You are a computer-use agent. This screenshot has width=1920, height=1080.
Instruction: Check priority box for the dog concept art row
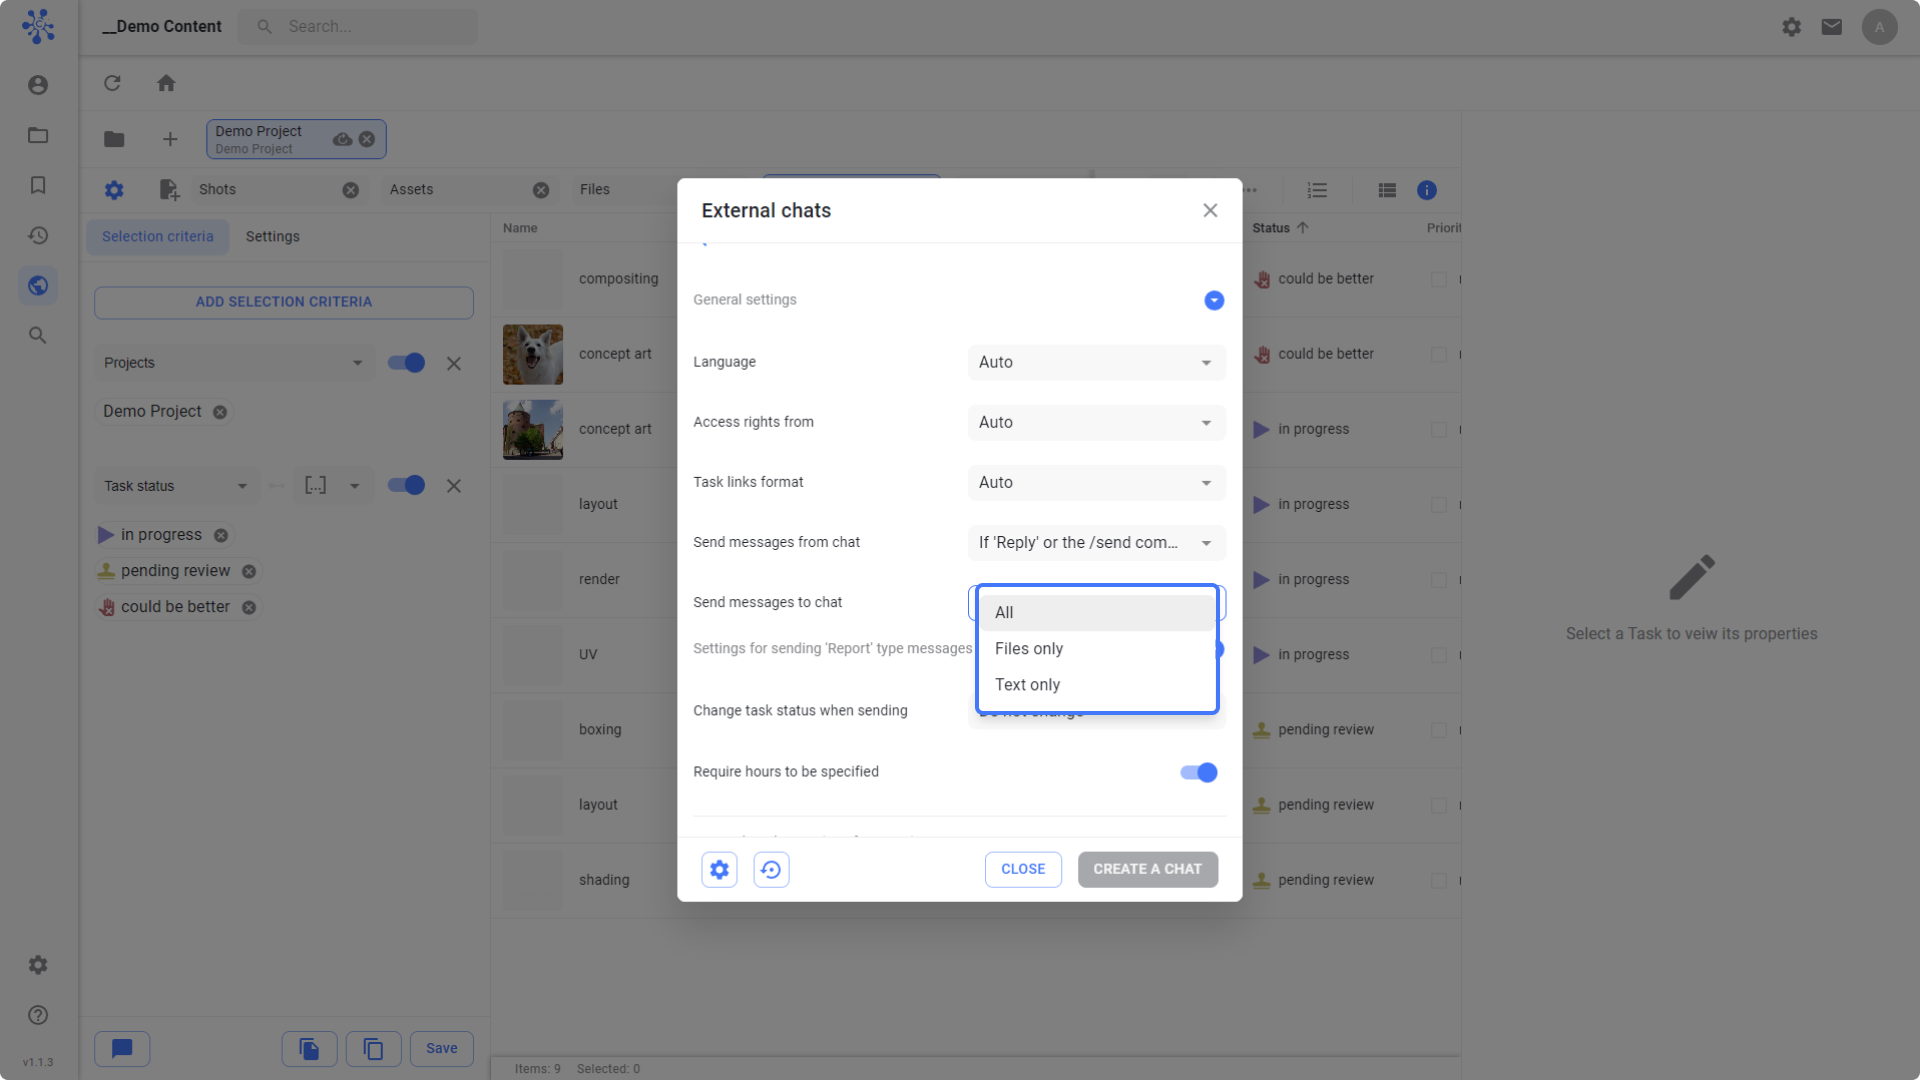click(1438, 354)
